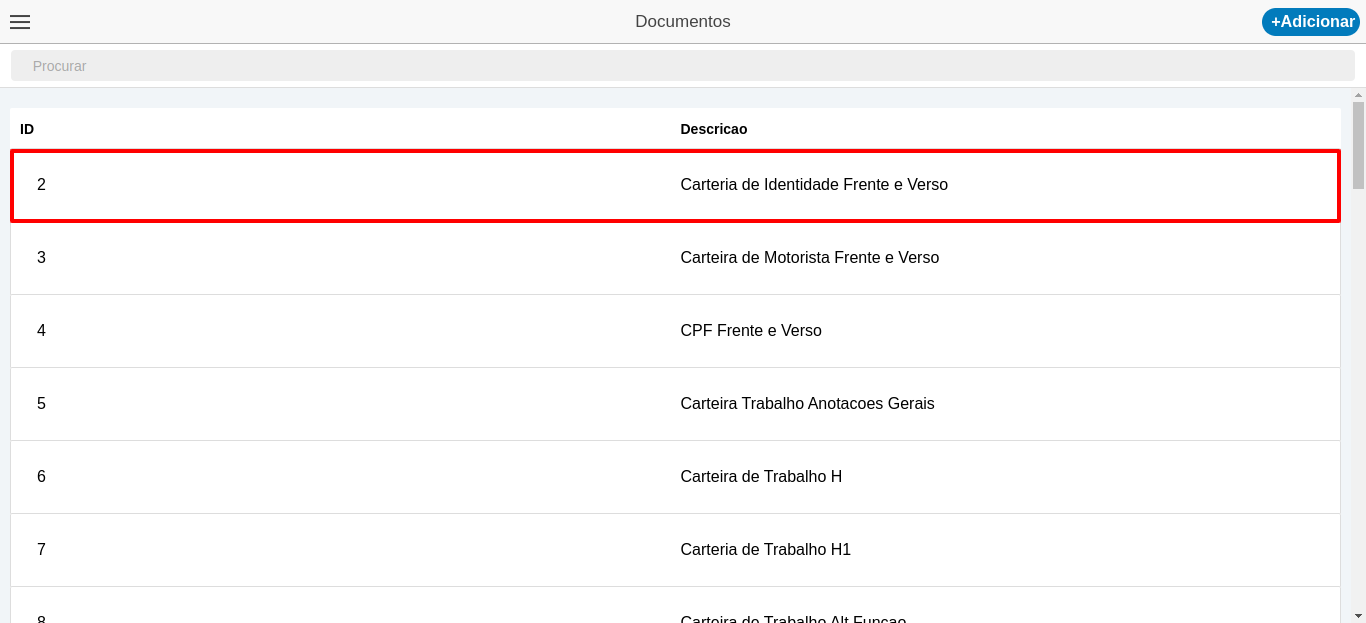
Task: Click the ID cell showing 5
Action: point(41,404)
